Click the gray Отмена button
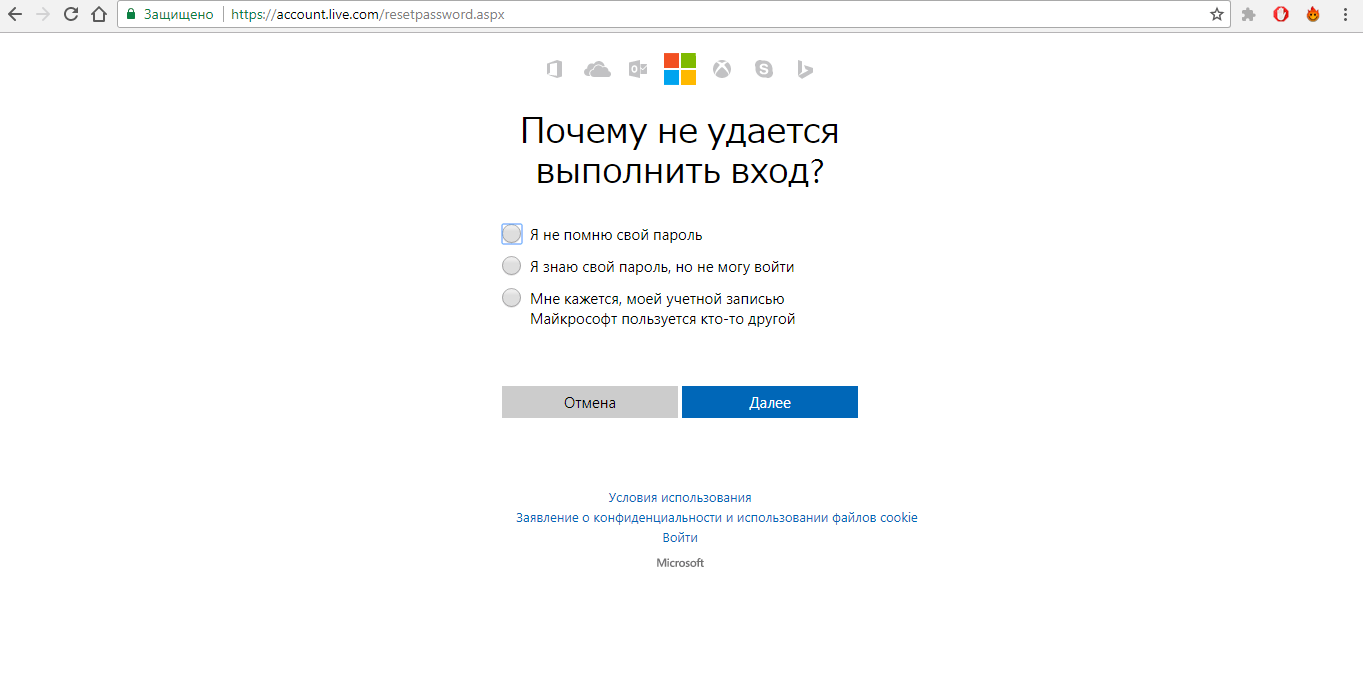The width and height of the screenshot is (1363, 691). coord(590,402)
